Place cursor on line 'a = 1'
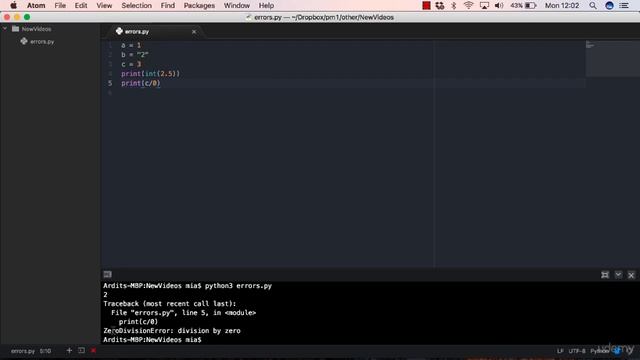This screenshot has width=640, height=360. [131, 45]
